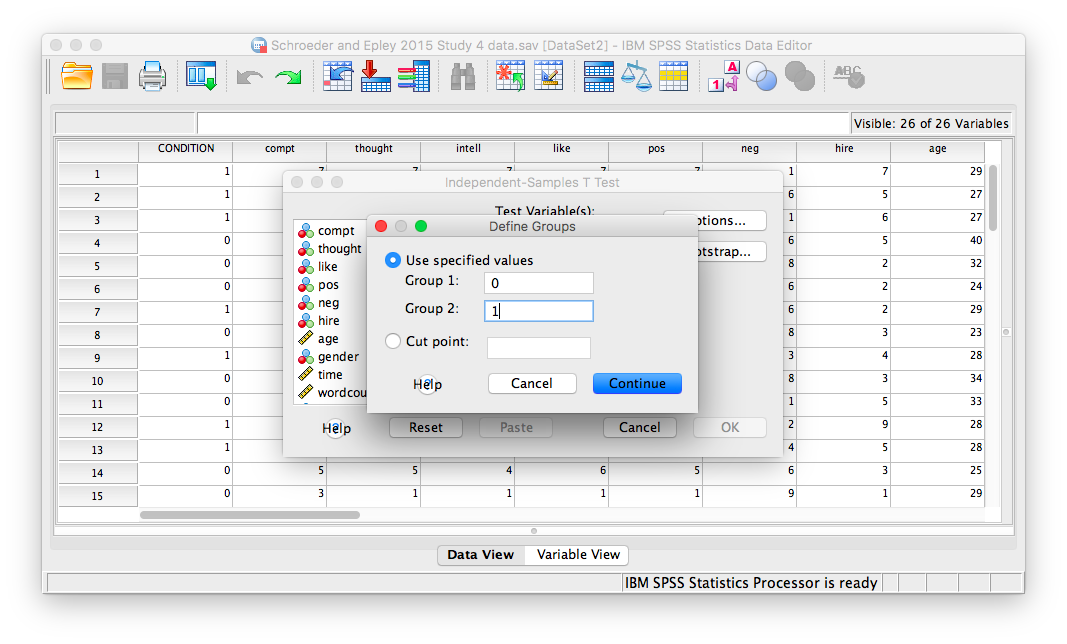Open Help in the Define Groups dialog
The width and height of the screenshot is (1067, 644).
tap(427, 385)
